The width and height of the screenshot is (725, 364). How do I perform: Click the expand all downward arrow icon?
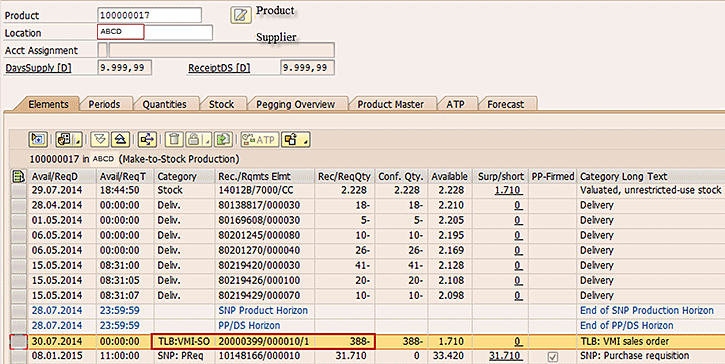point(100,139)
